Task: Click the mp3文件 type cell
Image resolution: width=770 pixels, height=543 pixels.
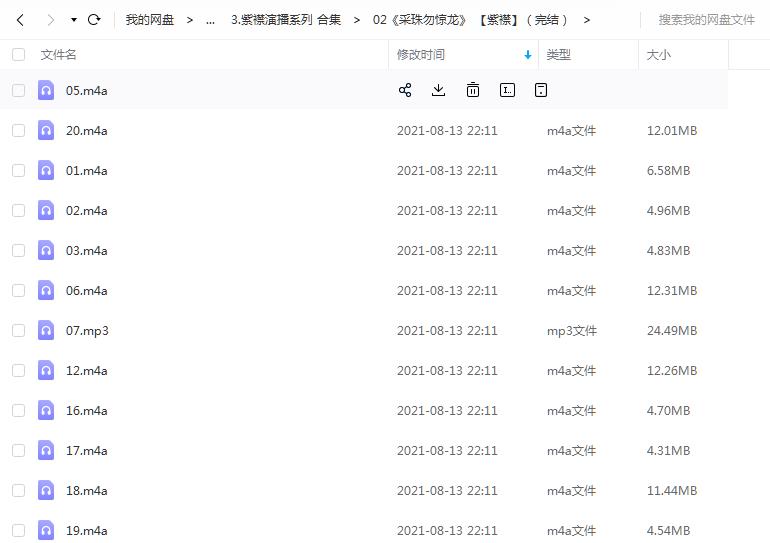Action: coord(572,331)
